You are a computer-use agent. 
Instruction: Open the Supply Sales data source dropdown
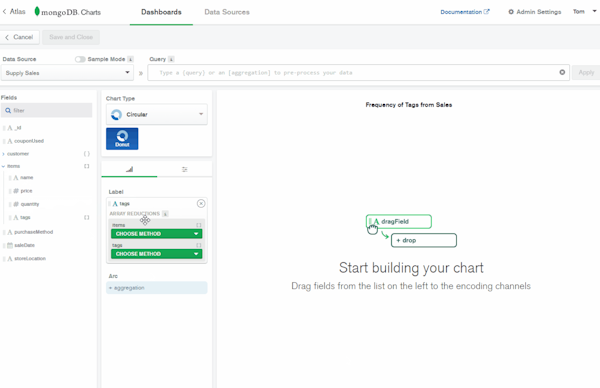tap(67, 73)
